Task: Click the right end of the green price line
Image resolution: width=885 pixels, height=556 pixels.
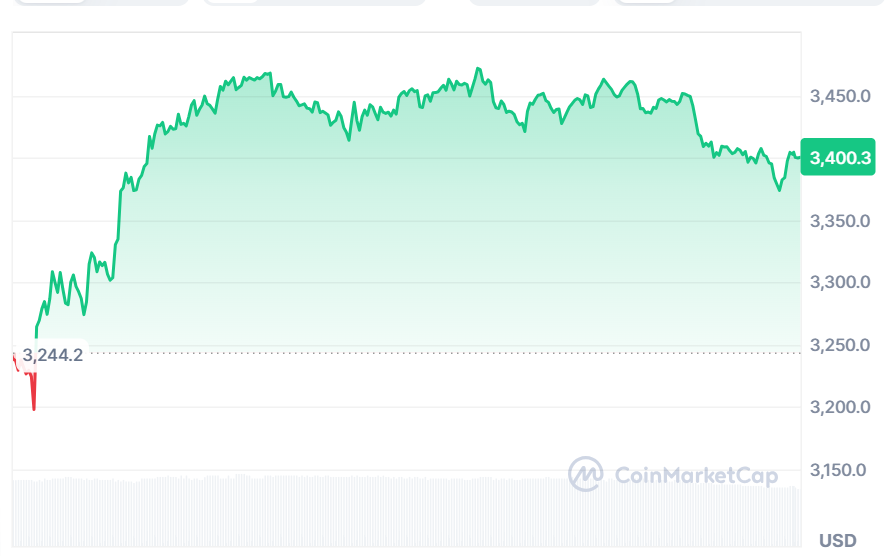Action: 798,155
